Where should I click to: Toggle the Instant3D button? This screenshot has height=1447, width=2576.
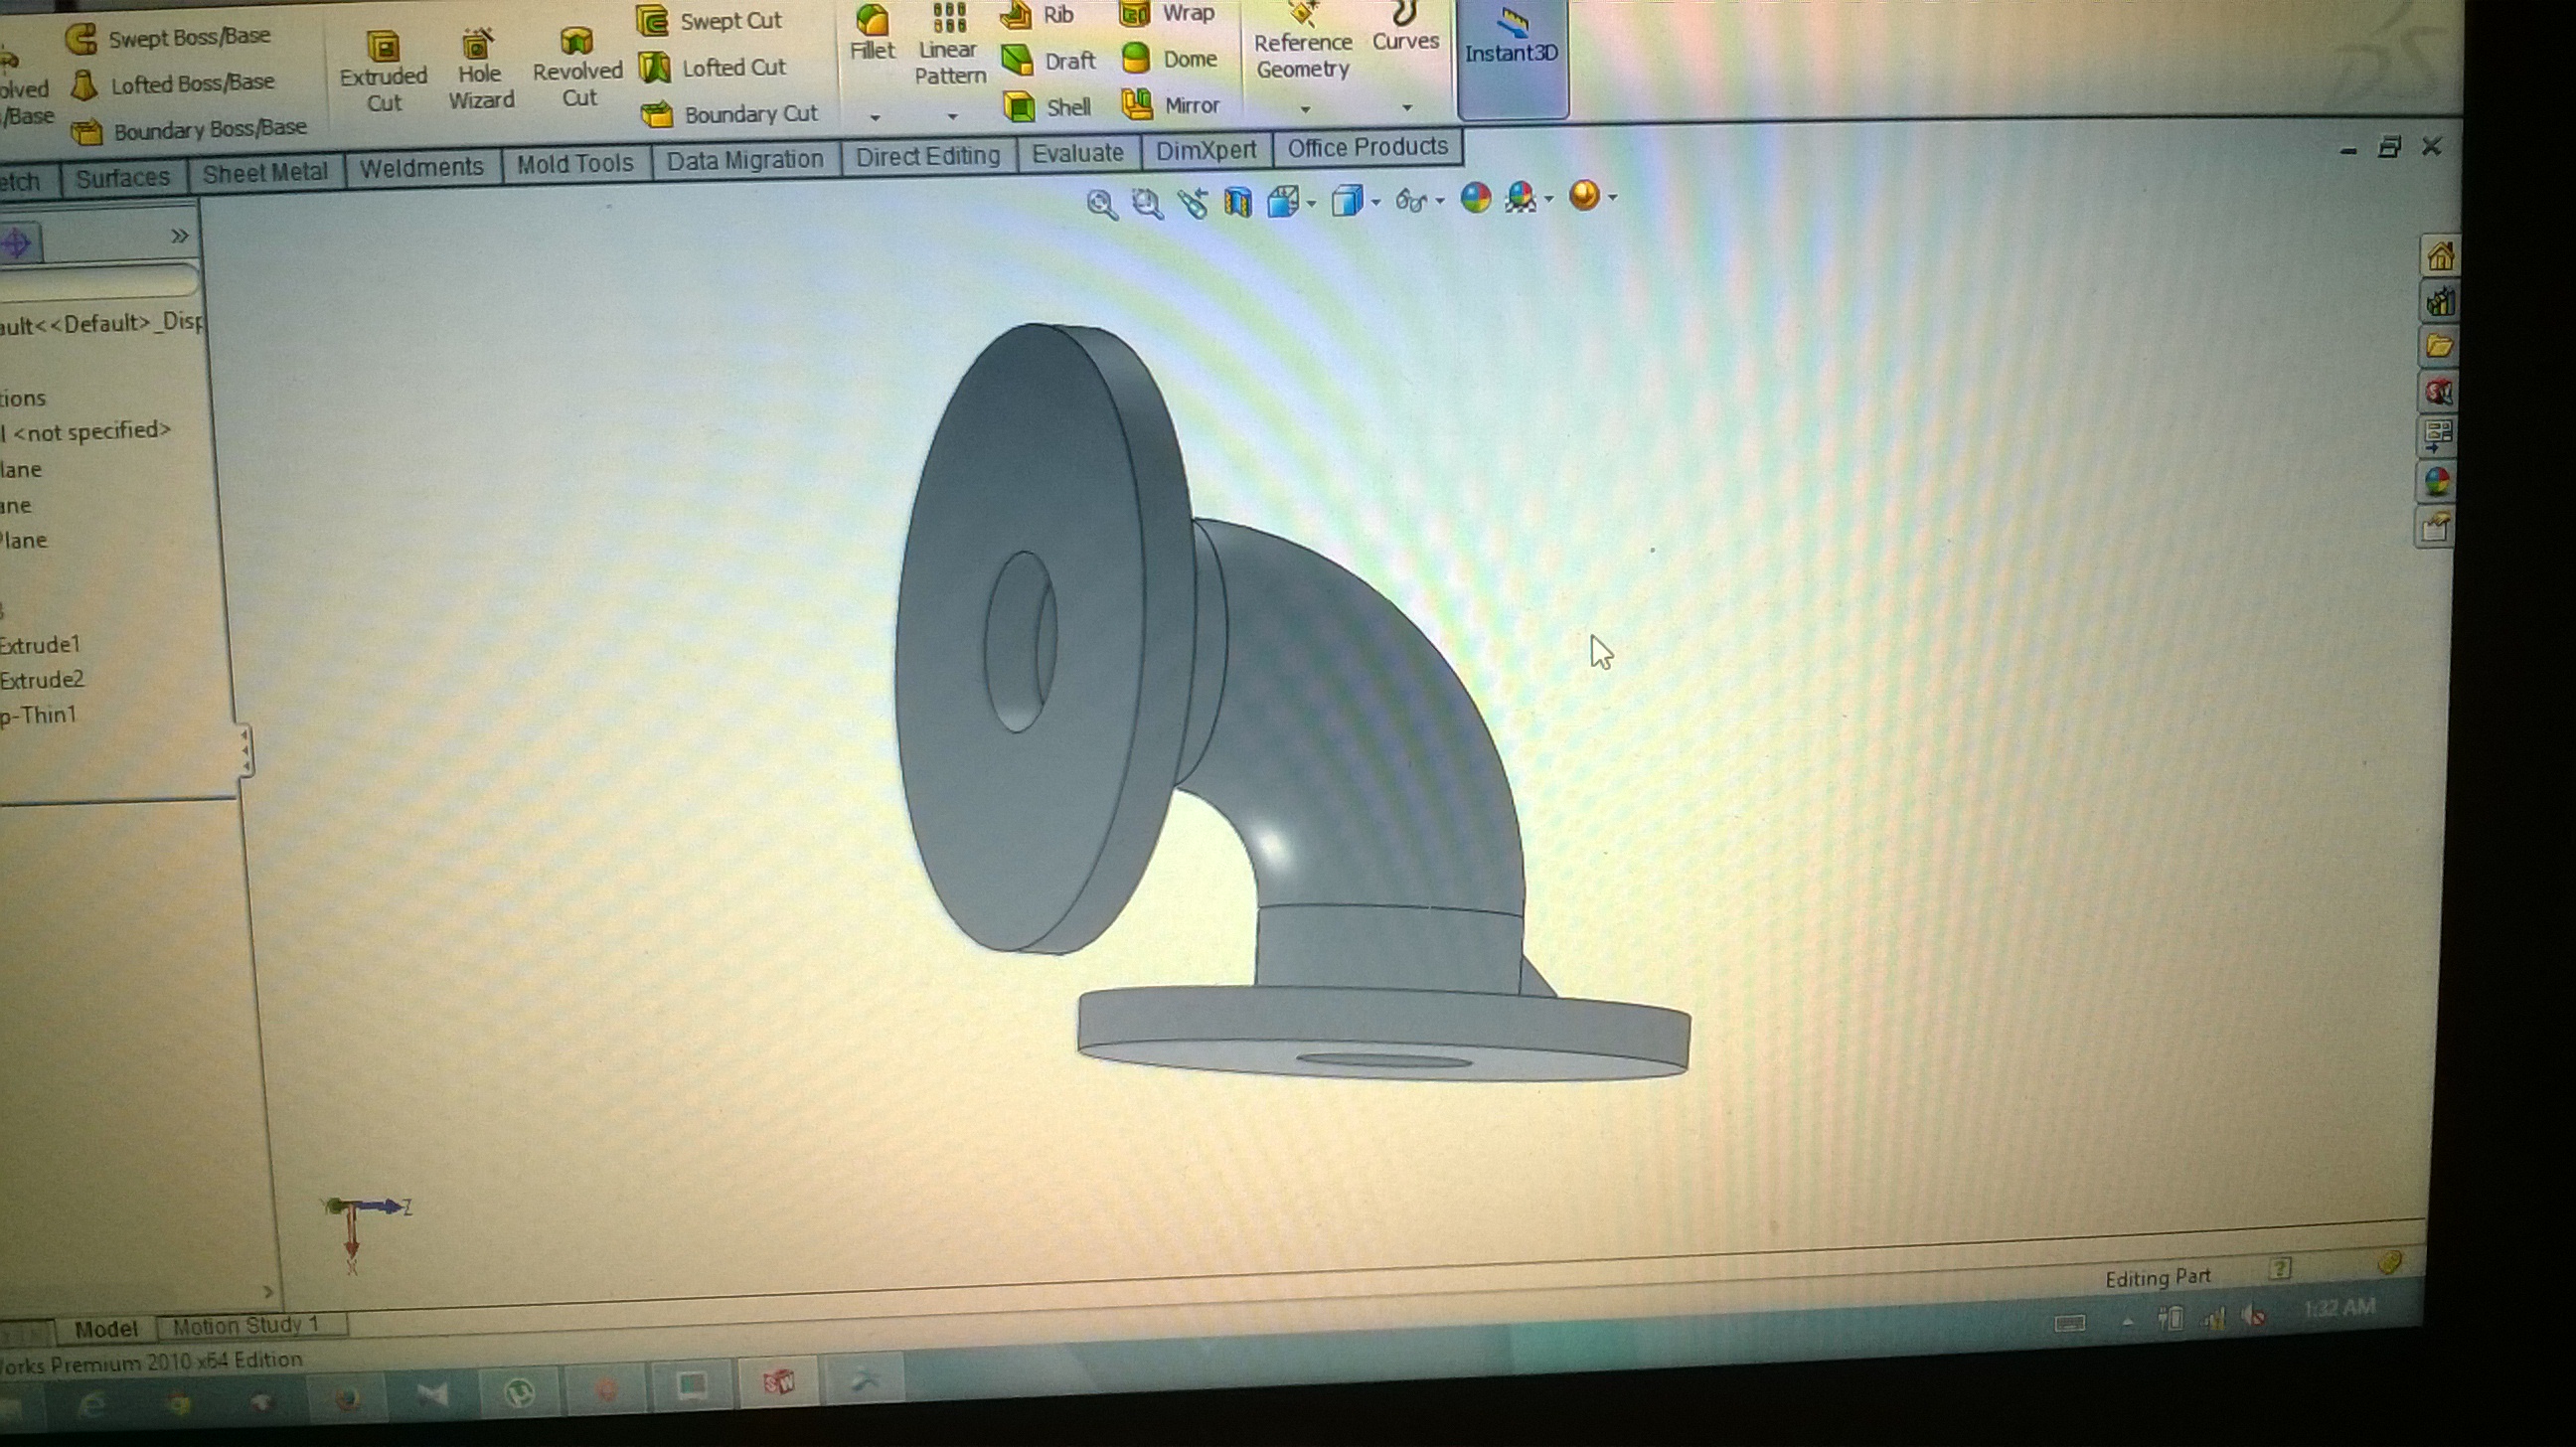[x=1511, y=50]
